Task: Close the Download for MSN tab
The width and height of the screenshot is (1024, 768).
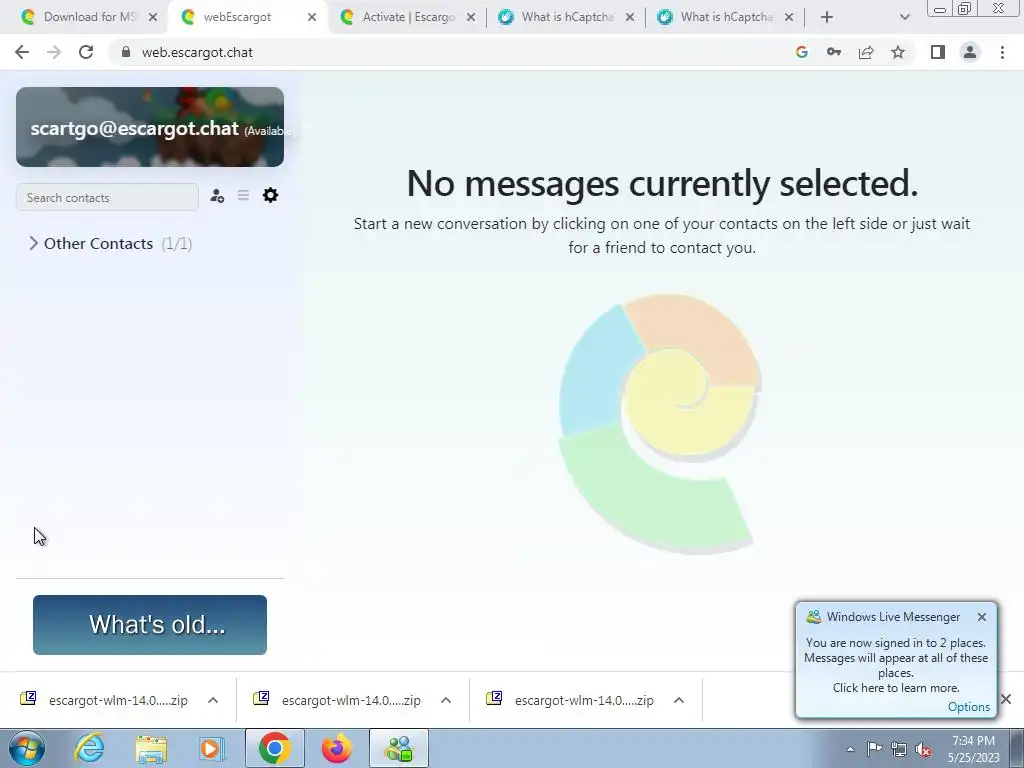Action: click(x=153, y=18)
